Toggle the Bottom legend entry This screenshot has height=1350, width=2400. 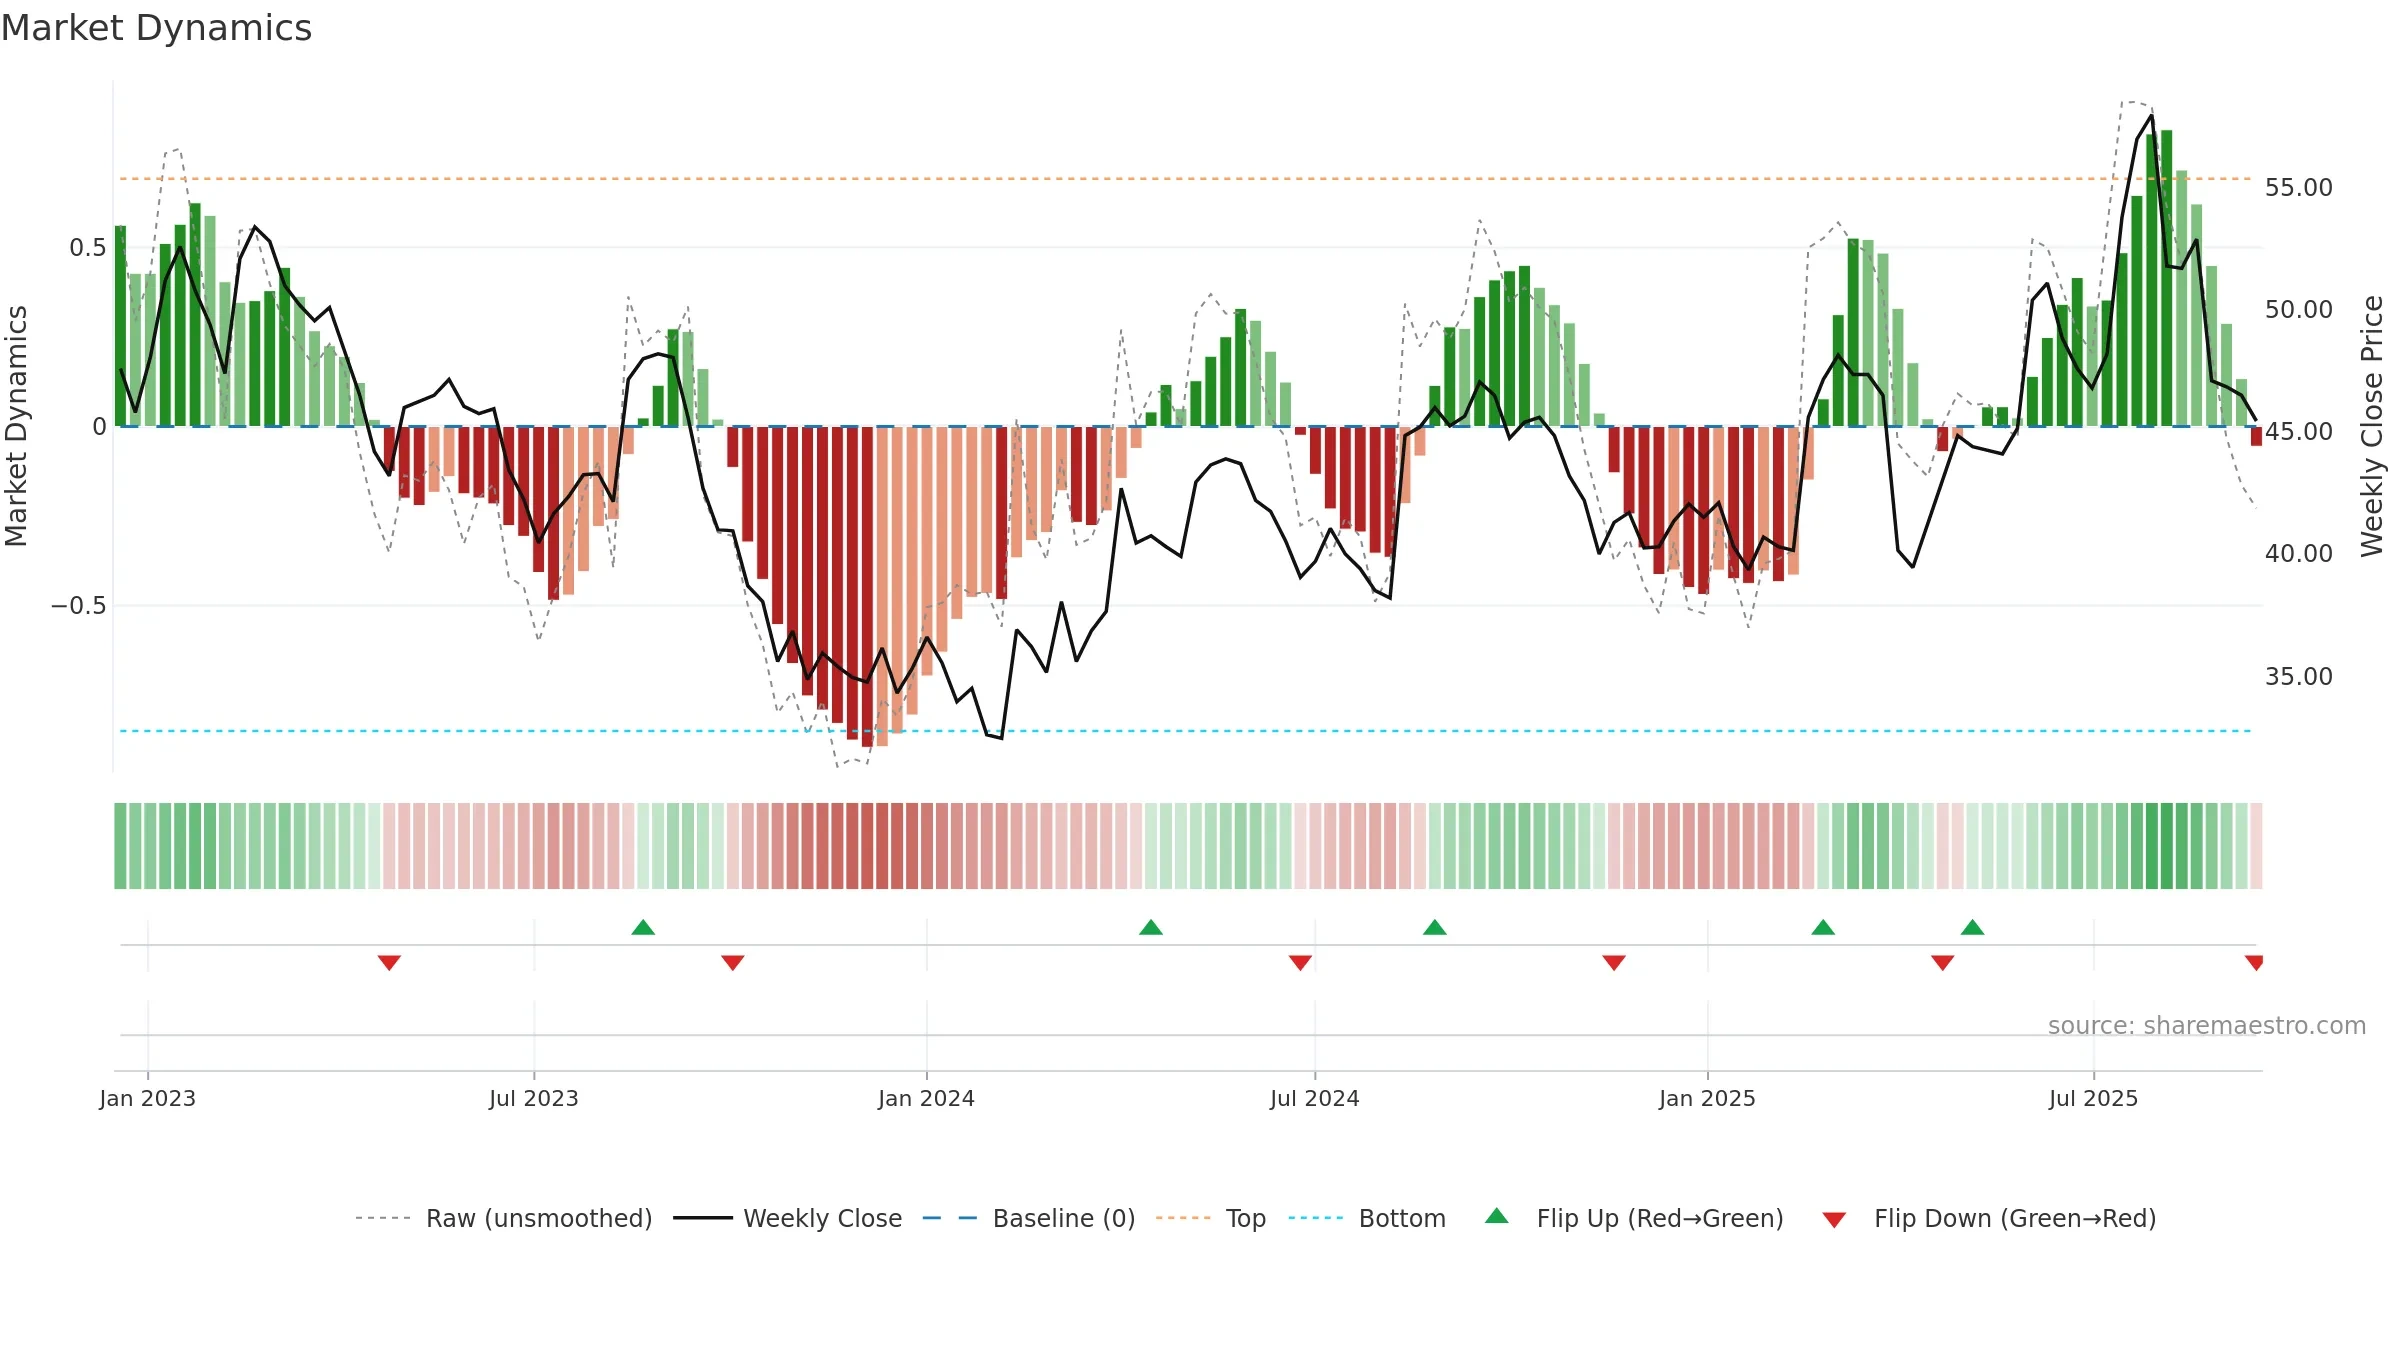point(1367,1218)
